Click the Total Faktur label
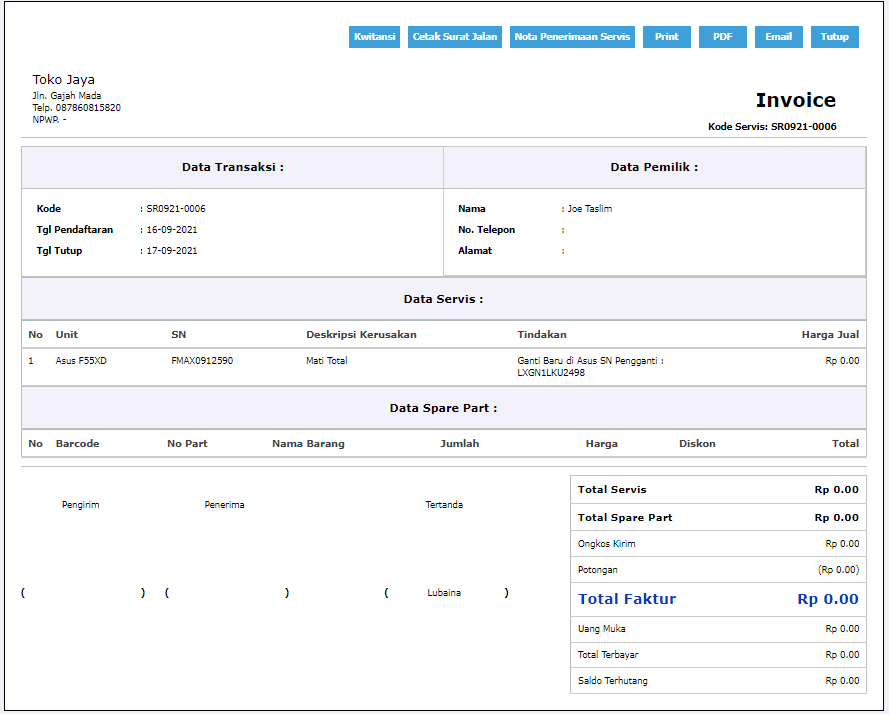 click(627, 599)
